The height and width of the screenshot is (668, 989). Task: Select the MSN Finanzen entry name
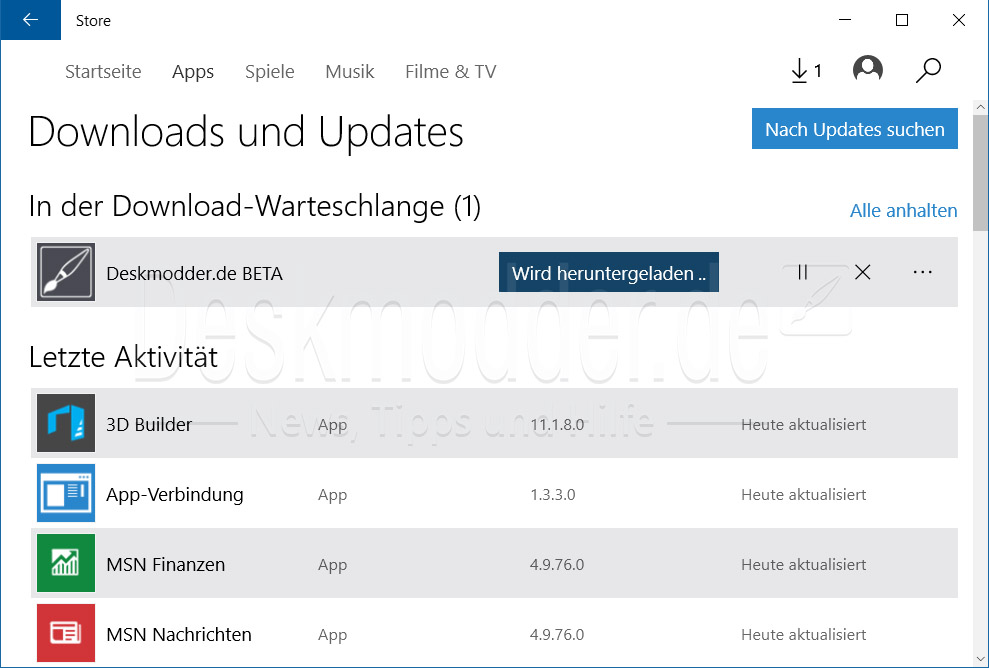[x=165, y=565]
